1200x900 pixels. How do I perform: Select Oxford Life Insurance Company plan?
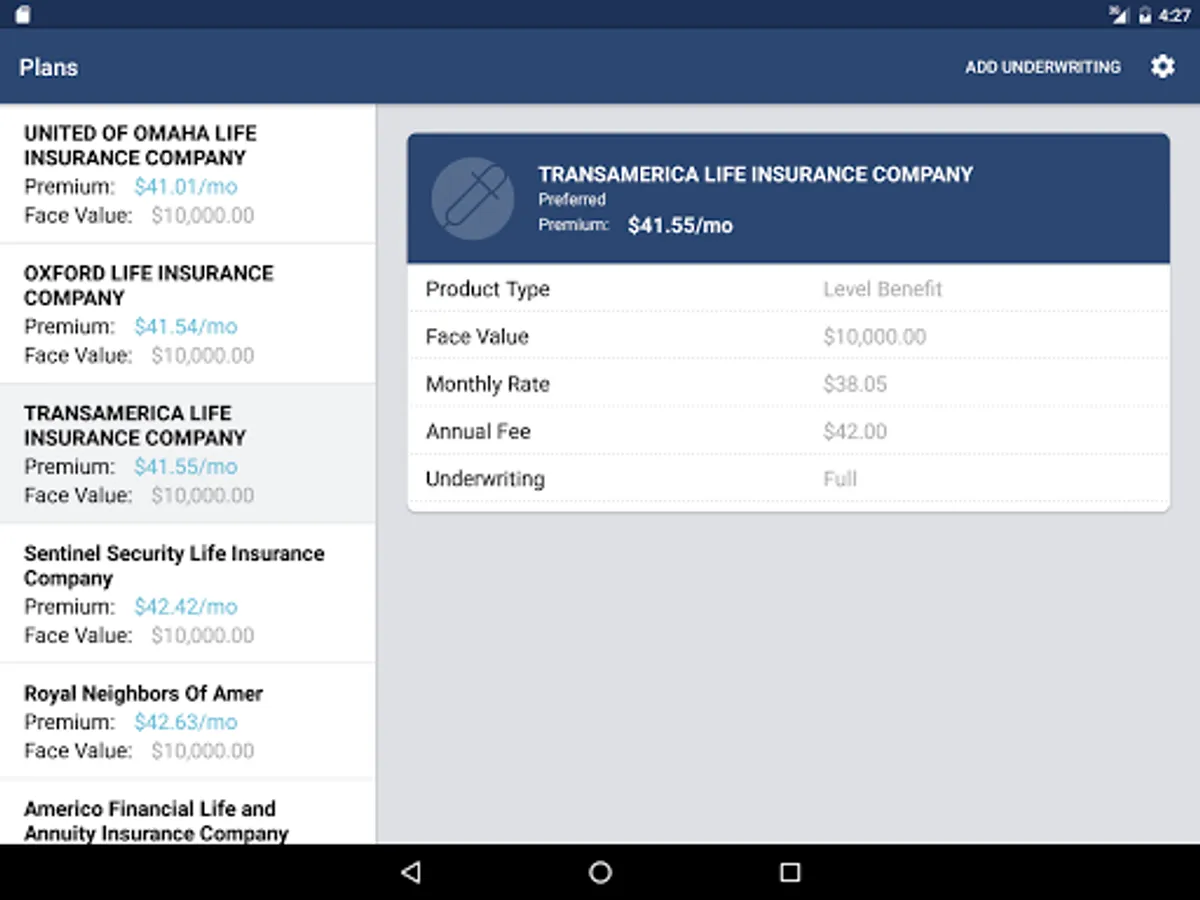pyautogui.click(x=188, y=313)
